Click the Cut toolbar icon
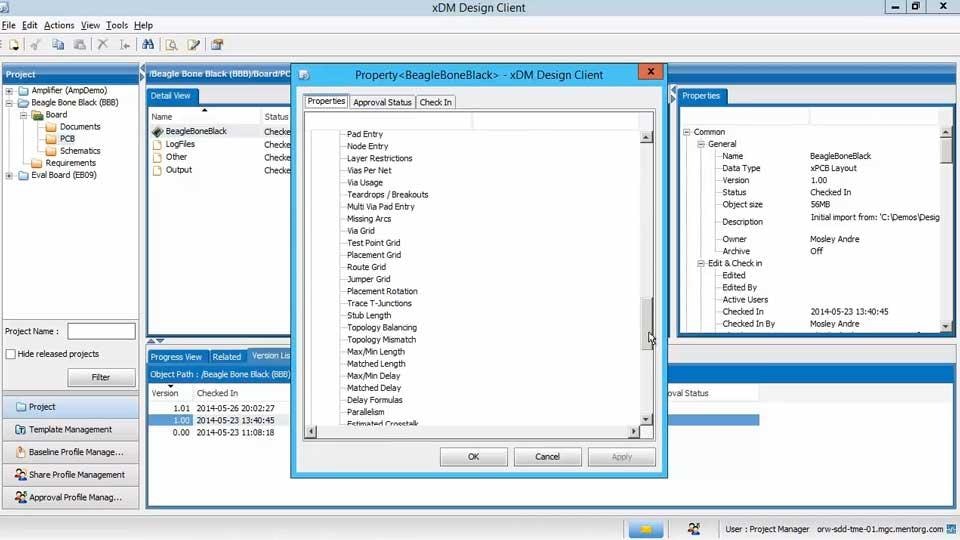This screenshot has width=960, height=540. (36, 45)
